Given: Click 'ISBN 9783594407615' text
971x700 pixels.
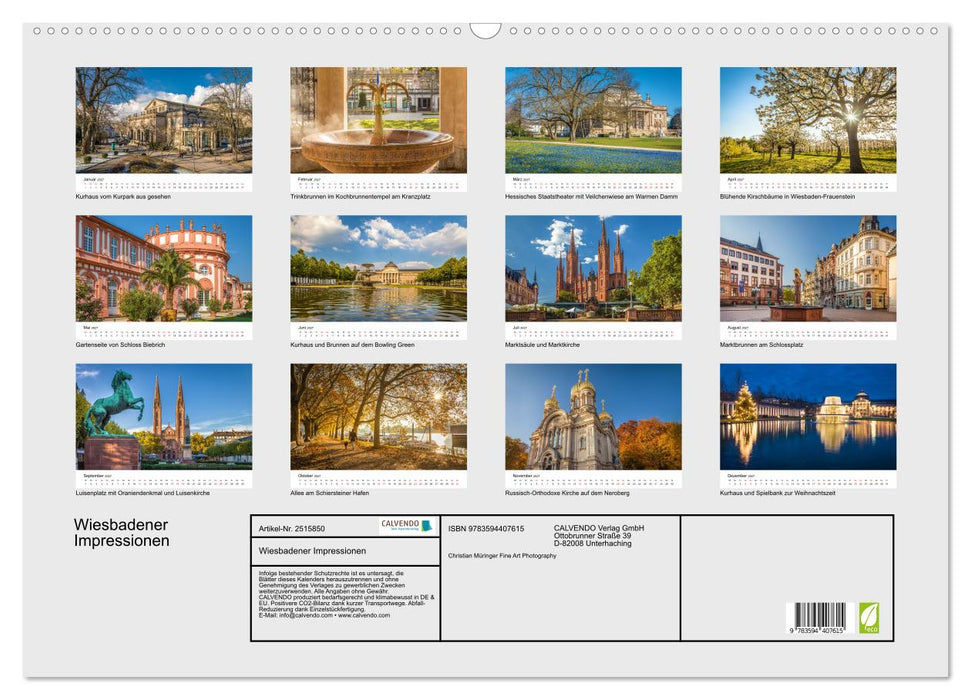Looking at the screenshot, I should tap(486, 528).
